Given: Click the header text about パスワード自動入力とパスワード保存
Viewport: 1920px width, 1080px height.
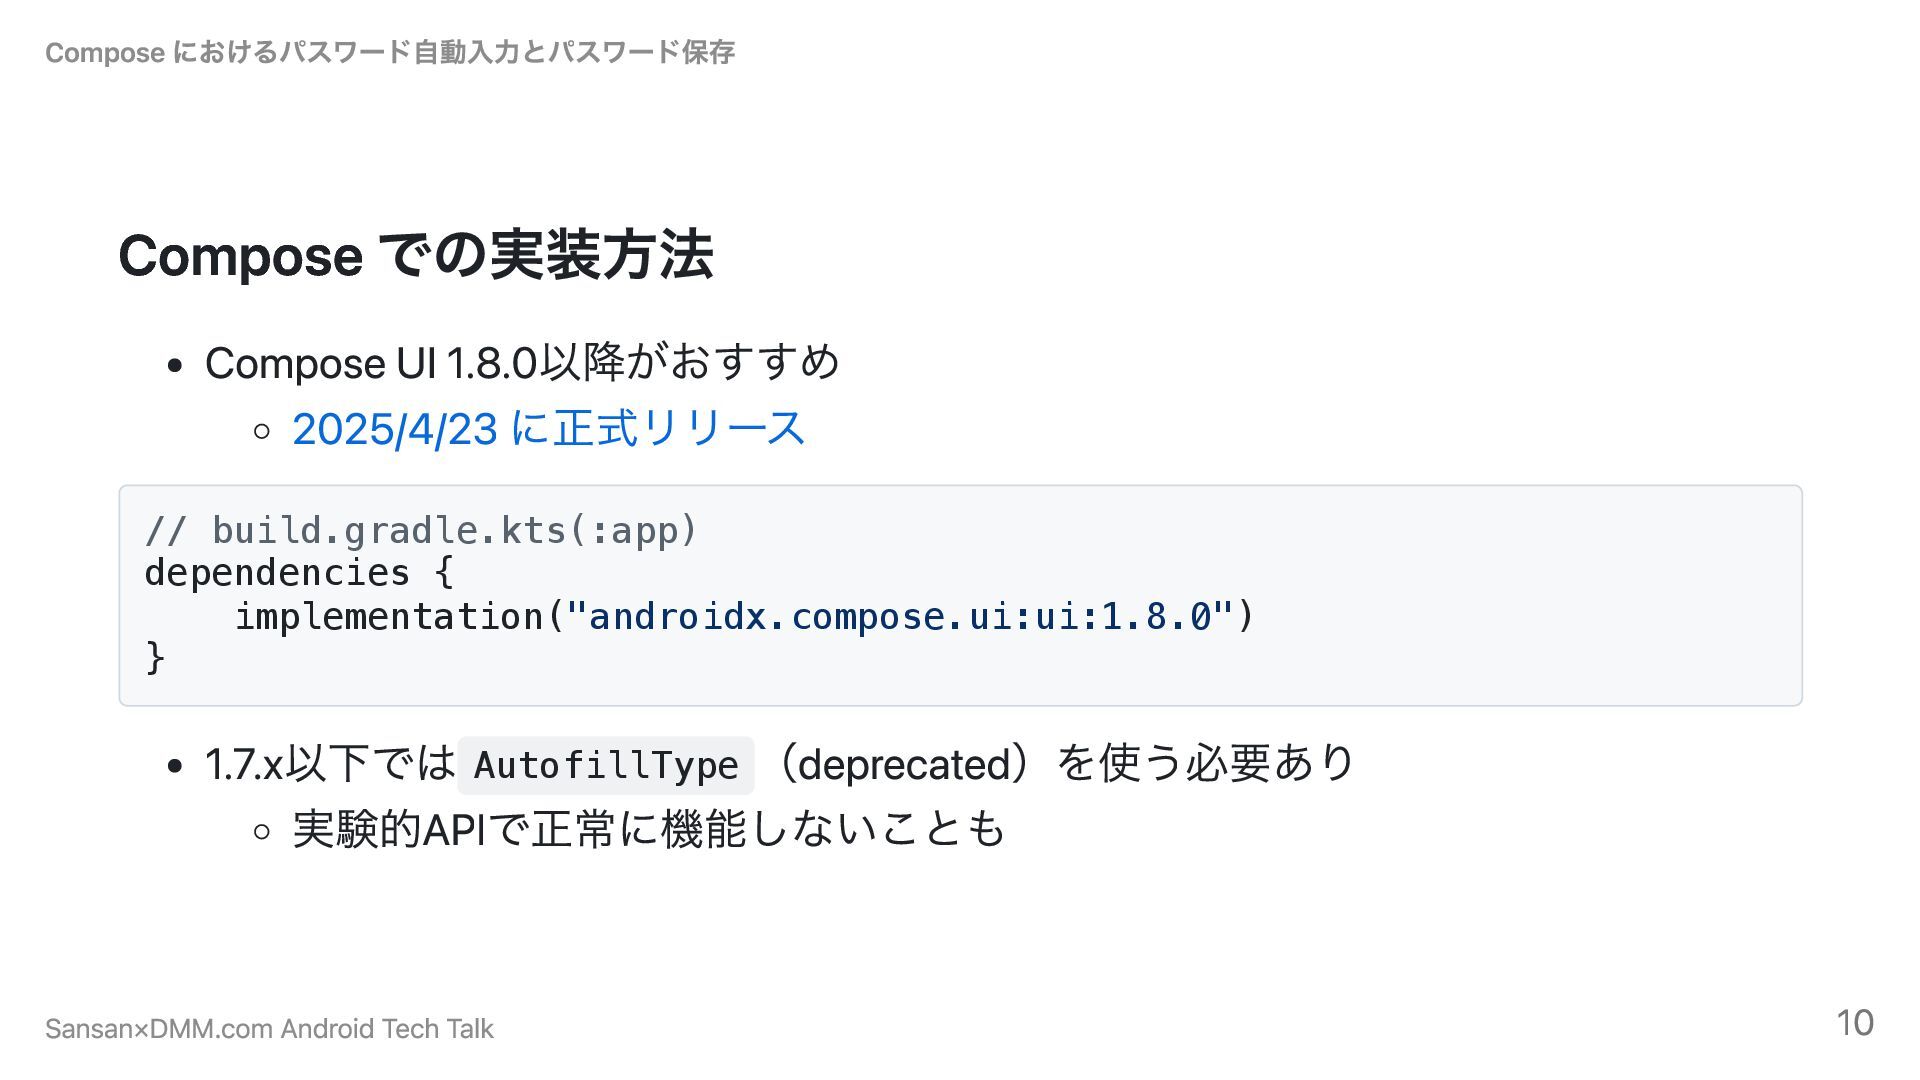Looking at the screenshot, I should 390,52.
